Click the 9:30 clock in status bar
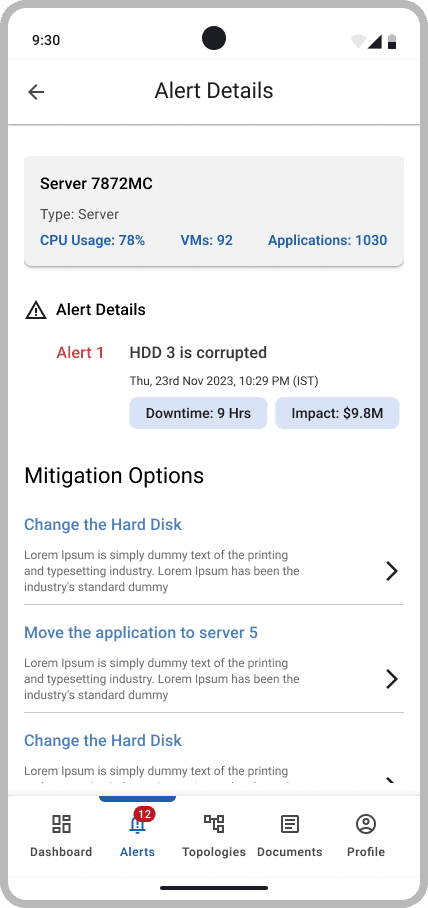 pyautogui.click(x=46, y=41)
